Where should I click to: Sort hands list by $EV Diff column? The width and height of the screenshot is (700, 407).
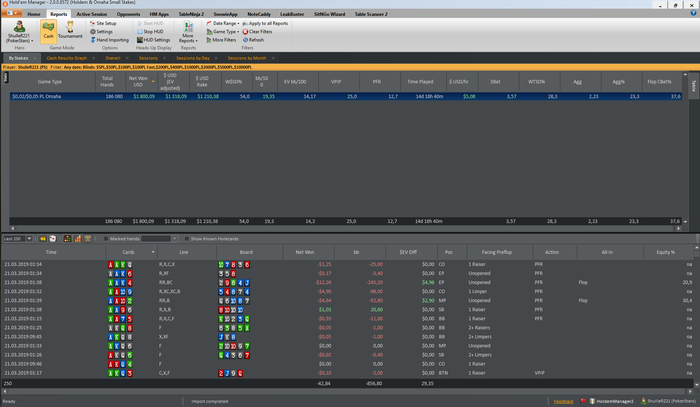[x=408, y=252]
